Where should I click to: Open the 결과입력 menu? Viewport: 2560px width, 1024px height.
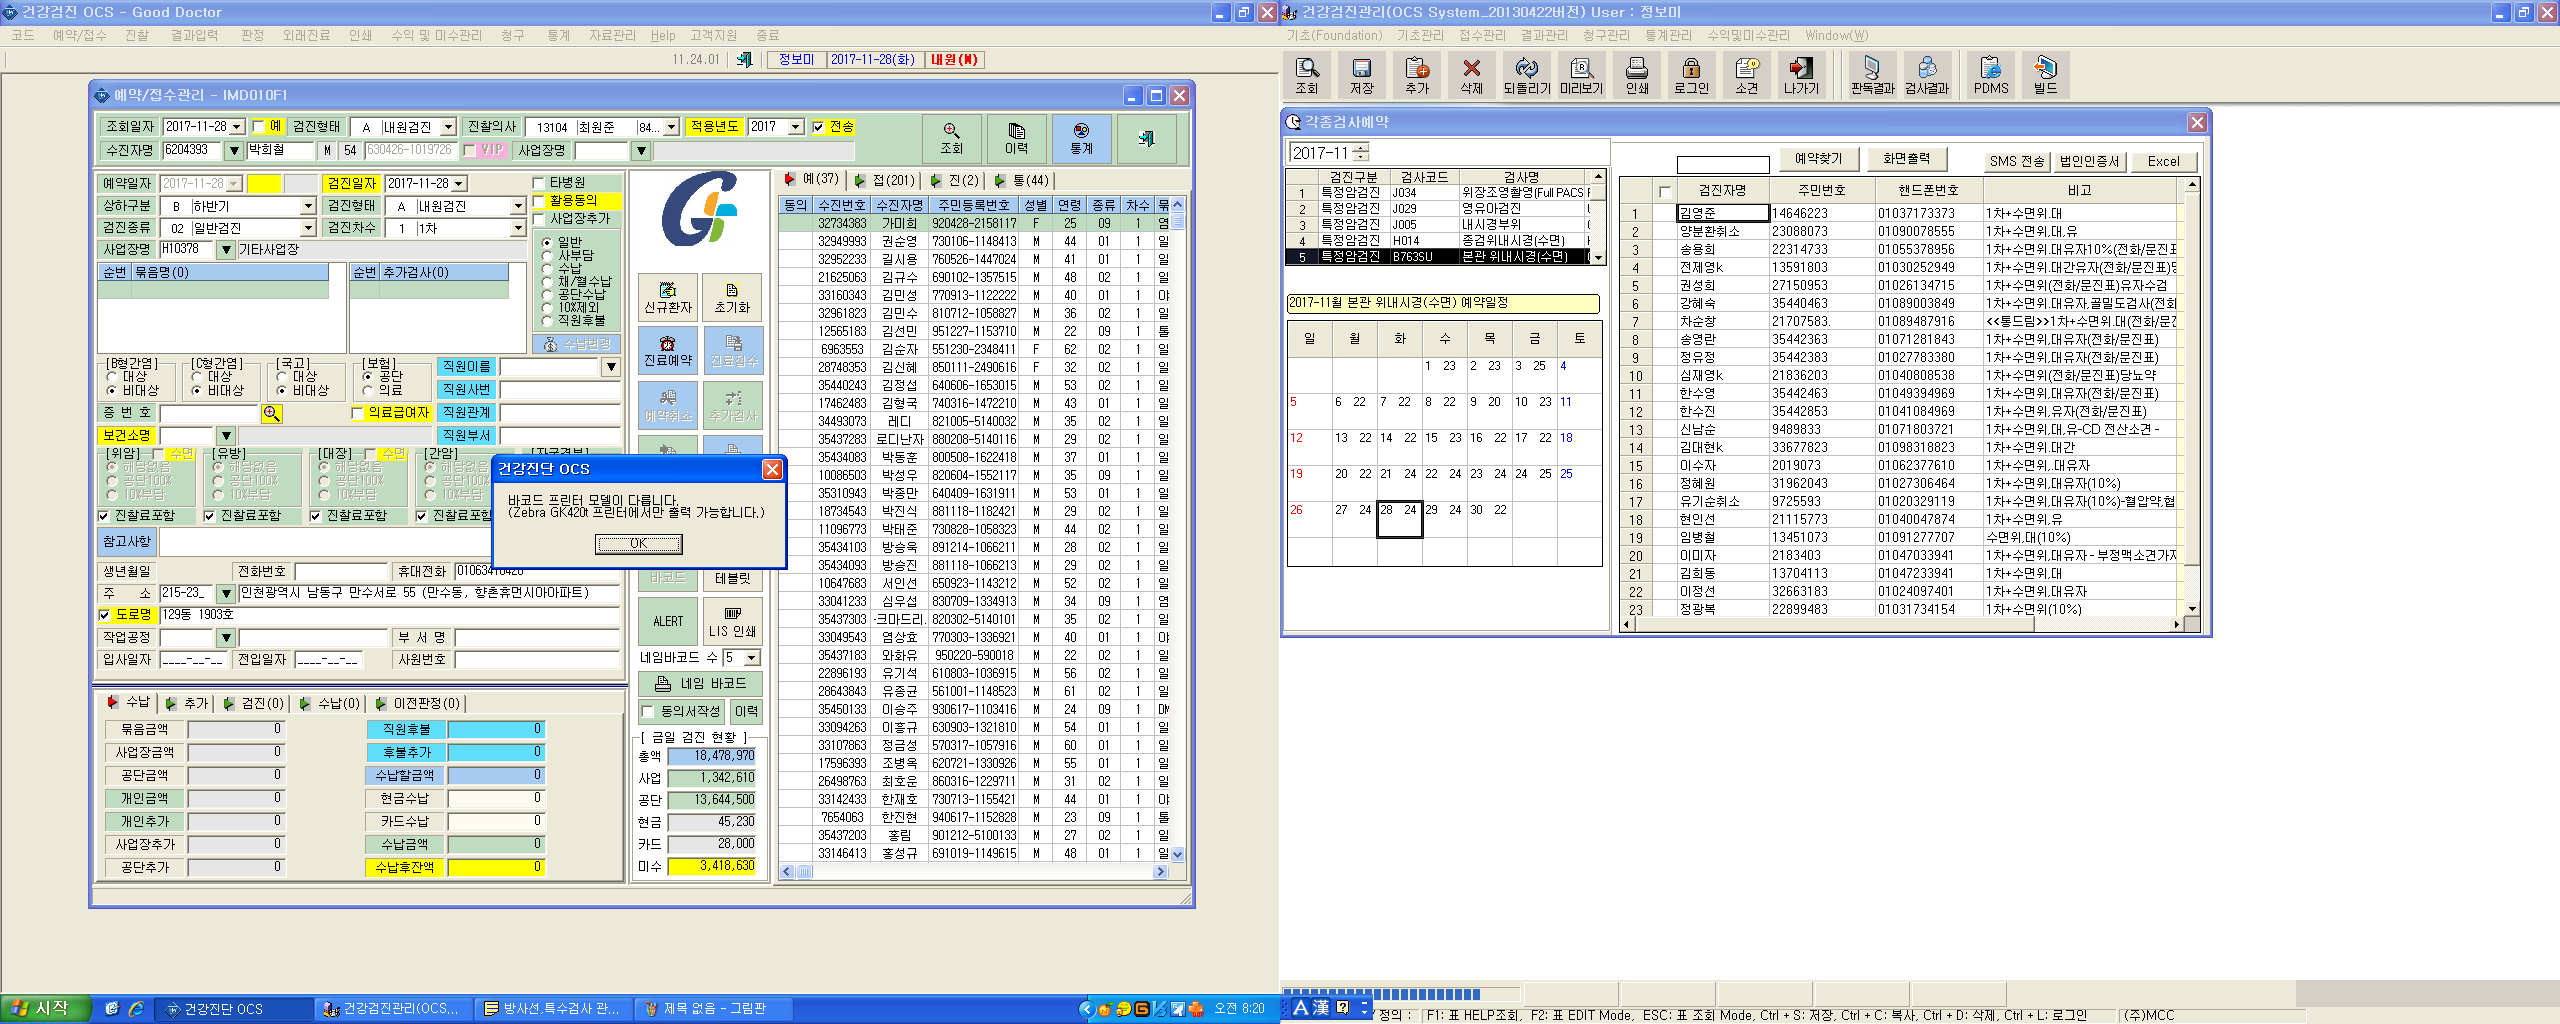[x=194, y=35]
